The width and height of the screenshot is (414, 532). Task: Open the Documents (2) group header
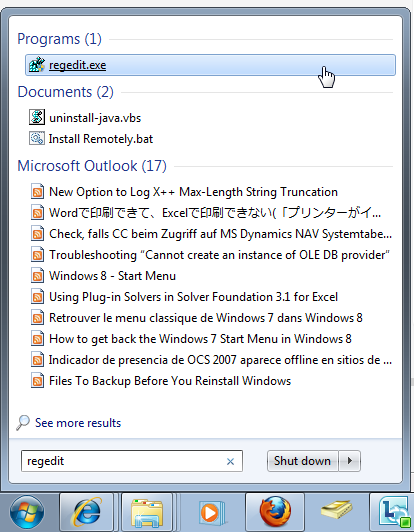(65, 92)
